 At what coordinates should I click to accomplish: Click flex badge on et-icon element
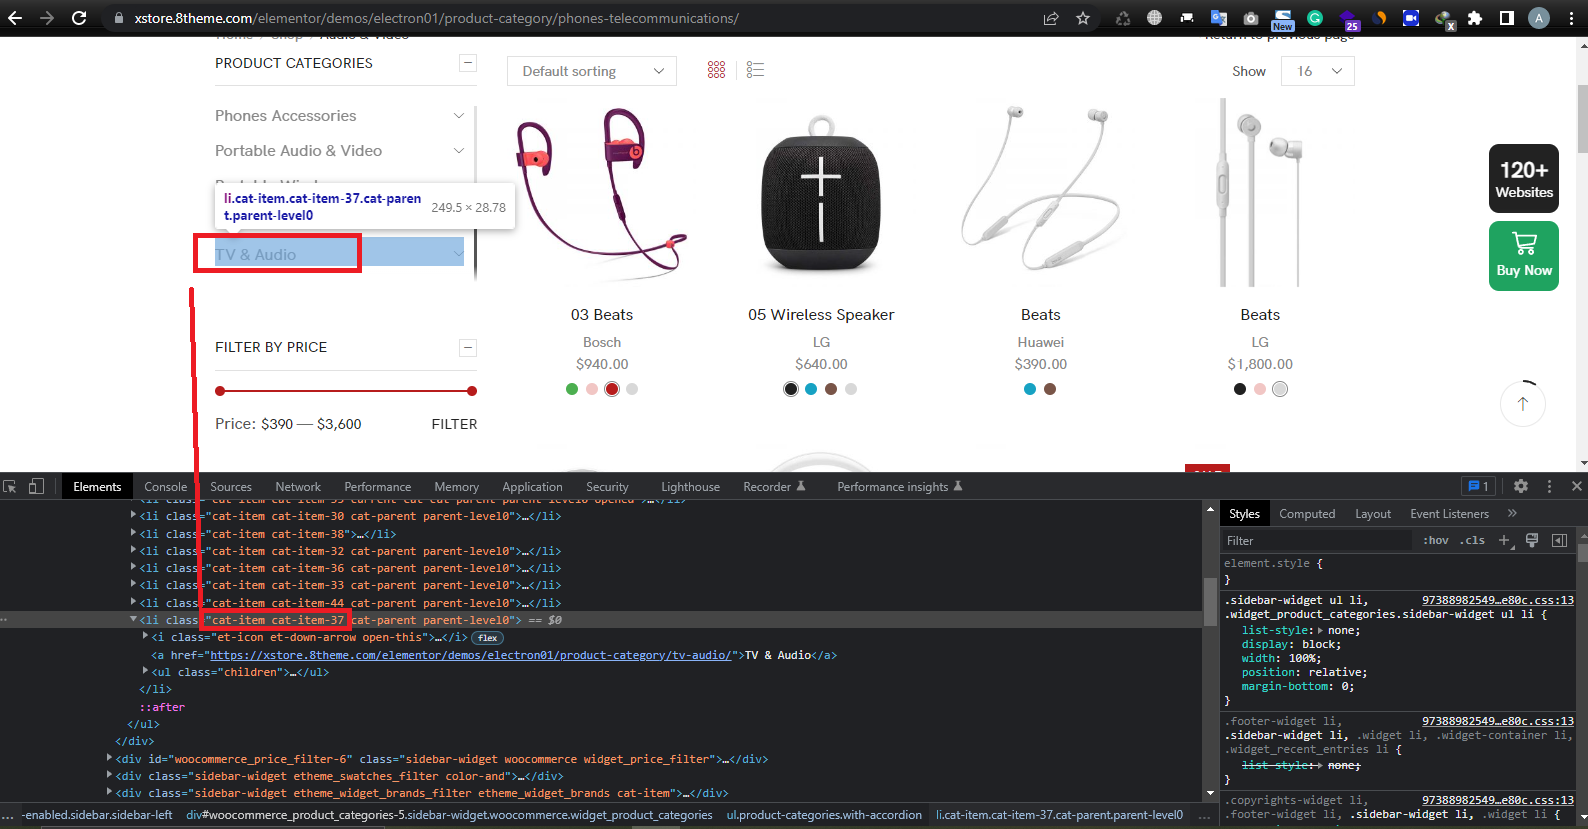pyautogui.click(x=488, y=638)
